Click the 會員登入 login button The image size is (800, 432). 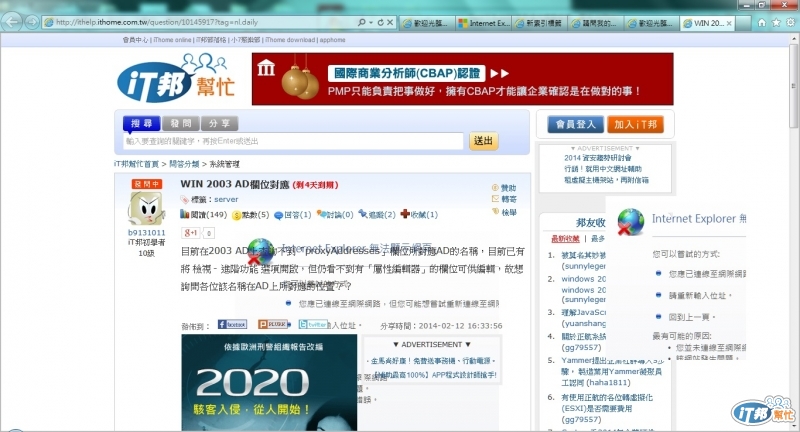576,124
